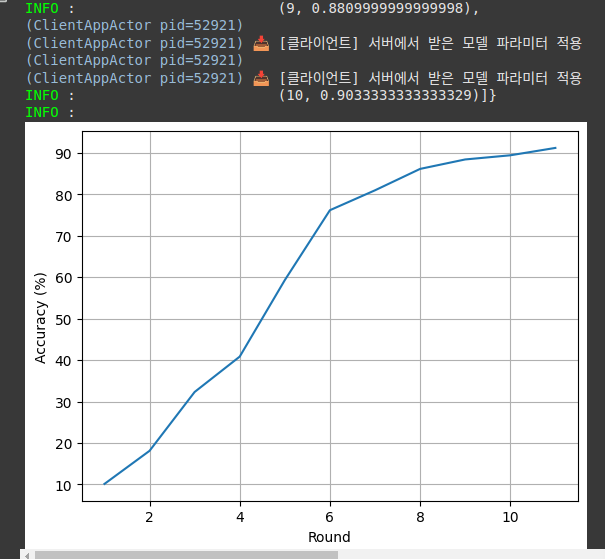This screenshot has width=605, height=559.
Task: Click the x-axis tick label '2' under the chart
Action: tap(150, 517)
